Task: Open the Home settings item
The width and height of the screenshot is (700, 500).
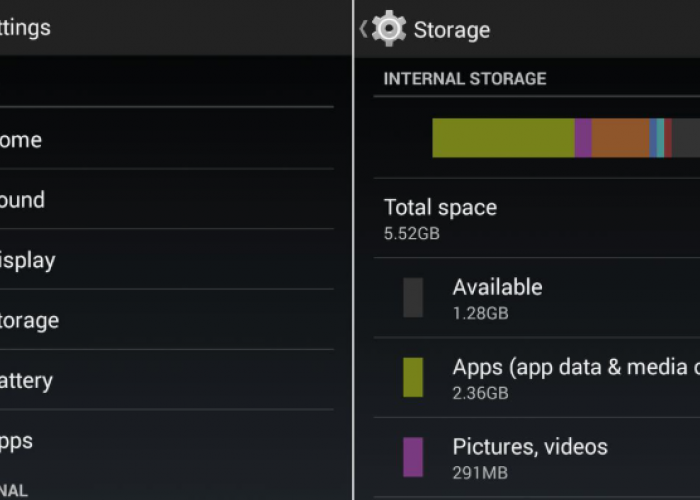Action: [20, 140]
